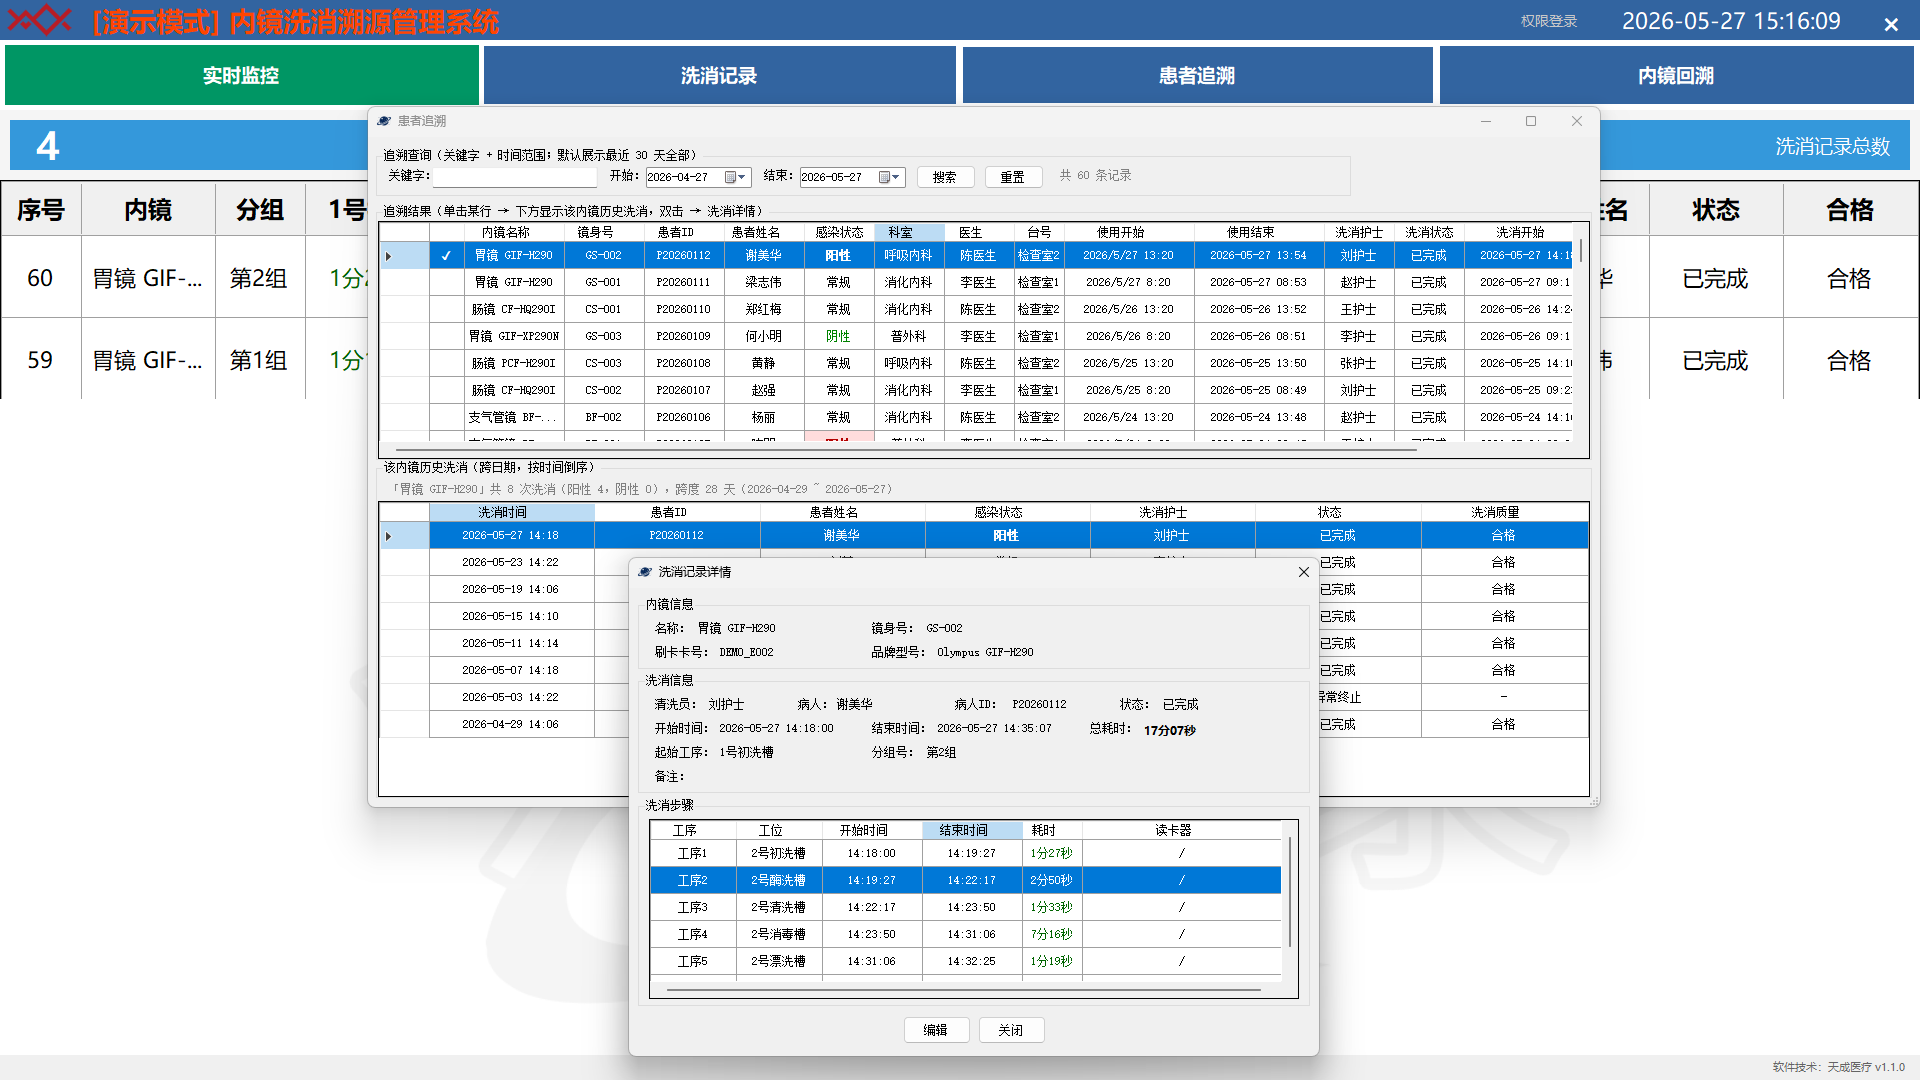1920x1080 pixels.
Task: Open the 开始 date calendar dropdown
Action: coord(736,177)
